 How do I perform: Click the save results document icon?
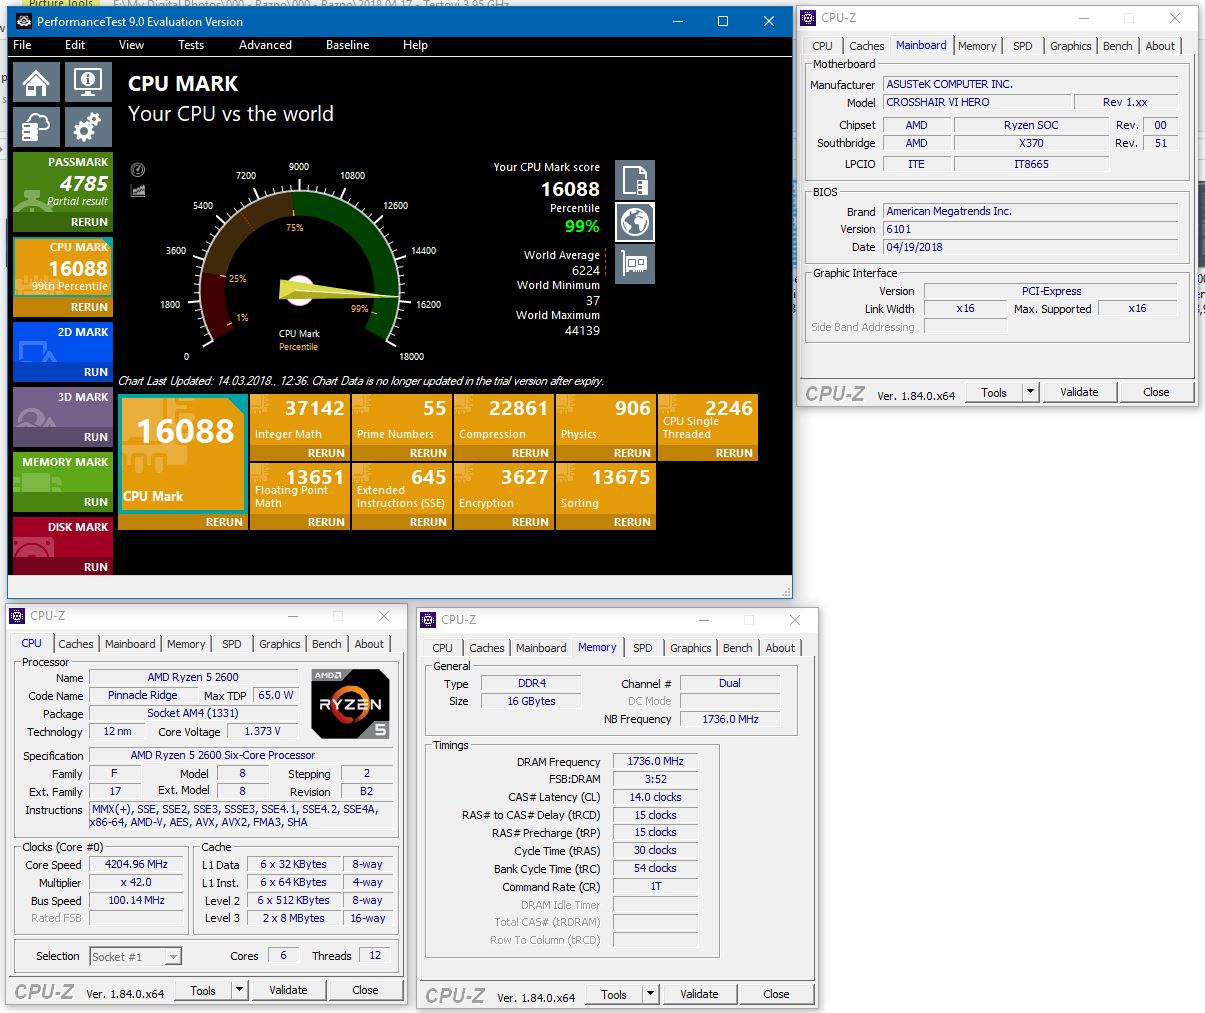(x=635, y=180)
